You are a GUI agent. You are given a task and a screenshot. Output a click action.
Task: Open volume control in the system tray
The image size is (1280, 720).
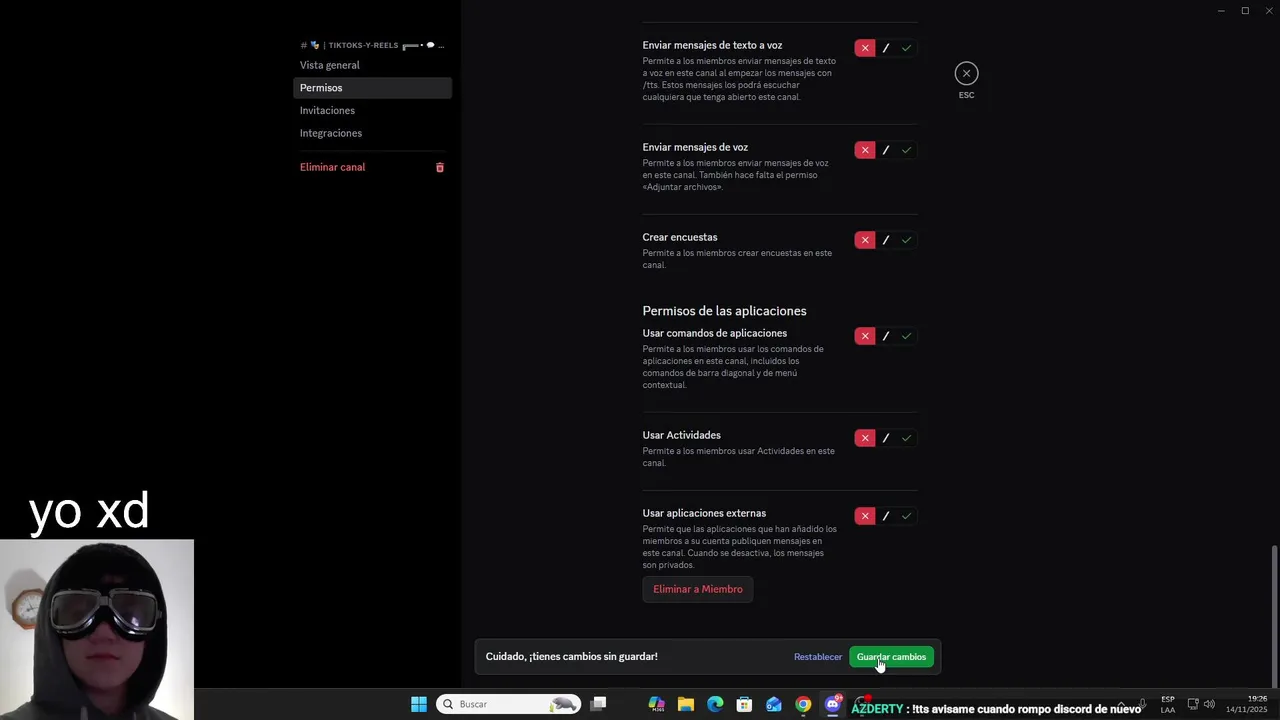pos(1209,704)
